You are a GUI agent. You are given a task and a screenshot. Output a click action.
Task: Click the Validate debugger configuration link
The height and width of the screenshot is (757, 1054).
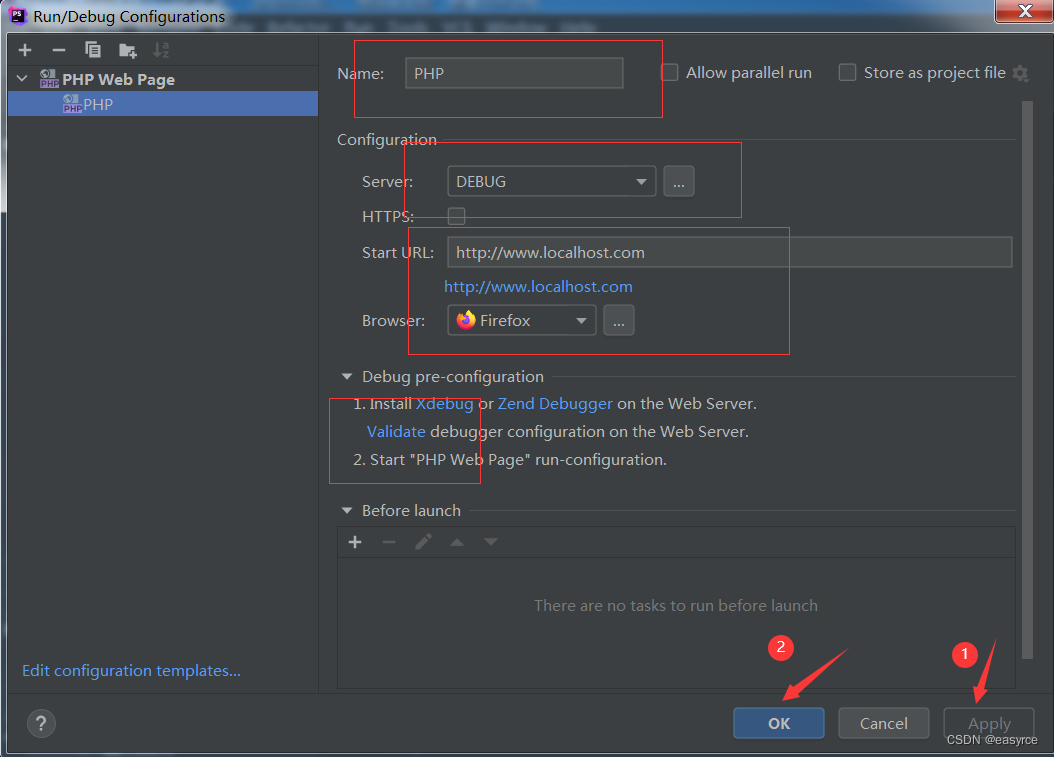(396, 432)
